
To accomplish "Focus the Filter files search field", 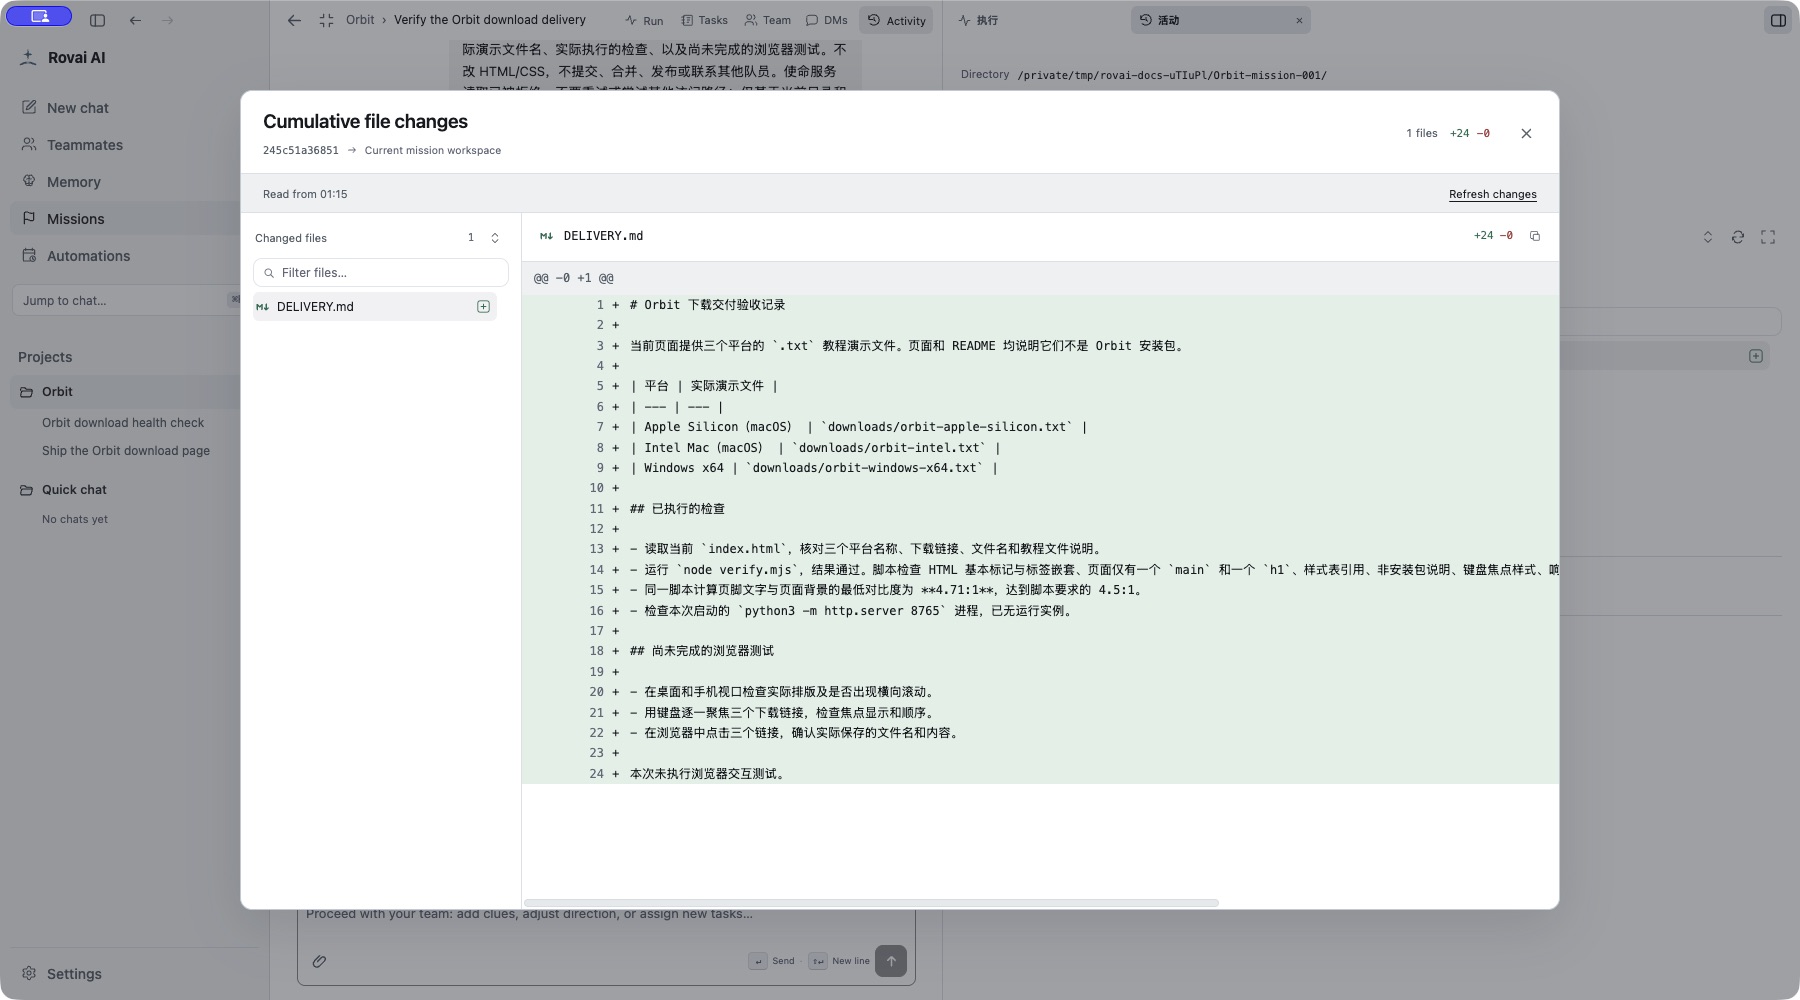I will (x=381, y=272).
